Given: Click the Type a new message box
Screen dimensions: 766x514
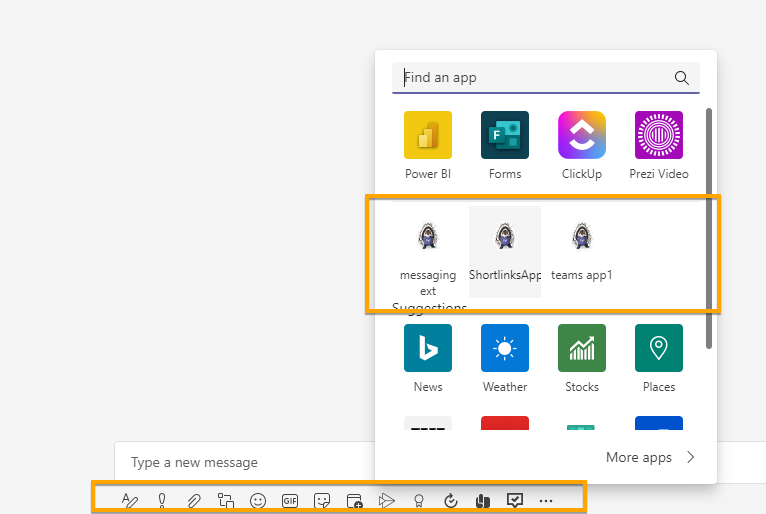Looking at the screenshot, I should click(244, 462).
